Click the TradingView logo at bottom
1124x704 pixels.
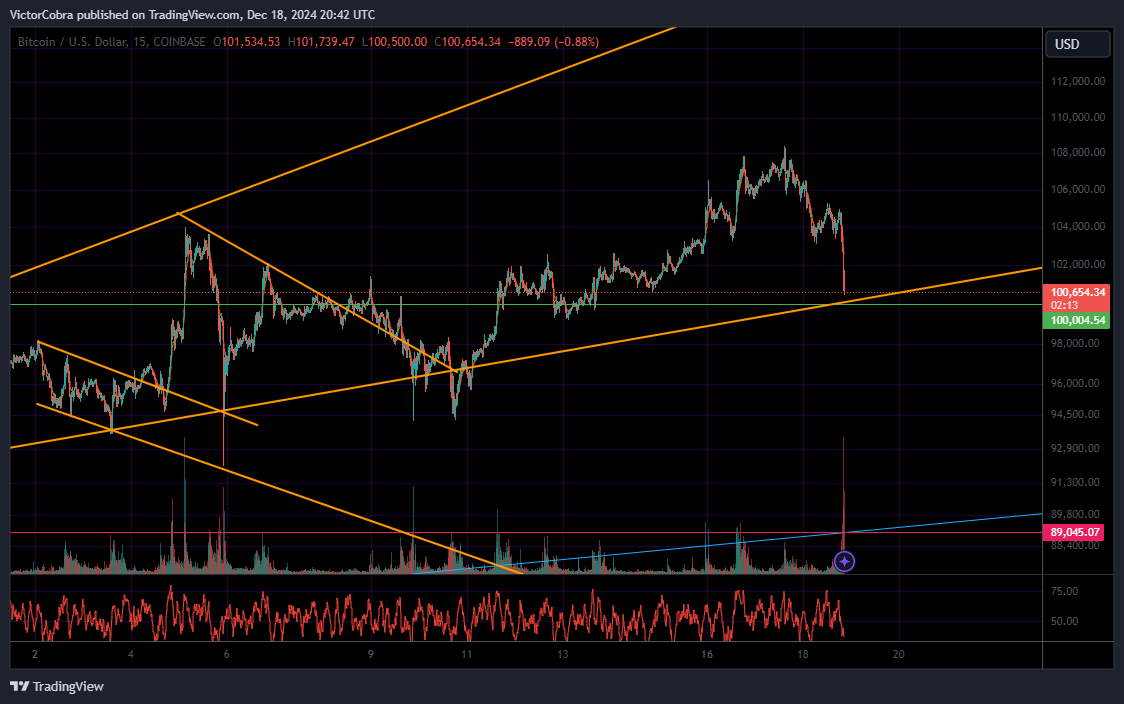click(x=57, y=686)
